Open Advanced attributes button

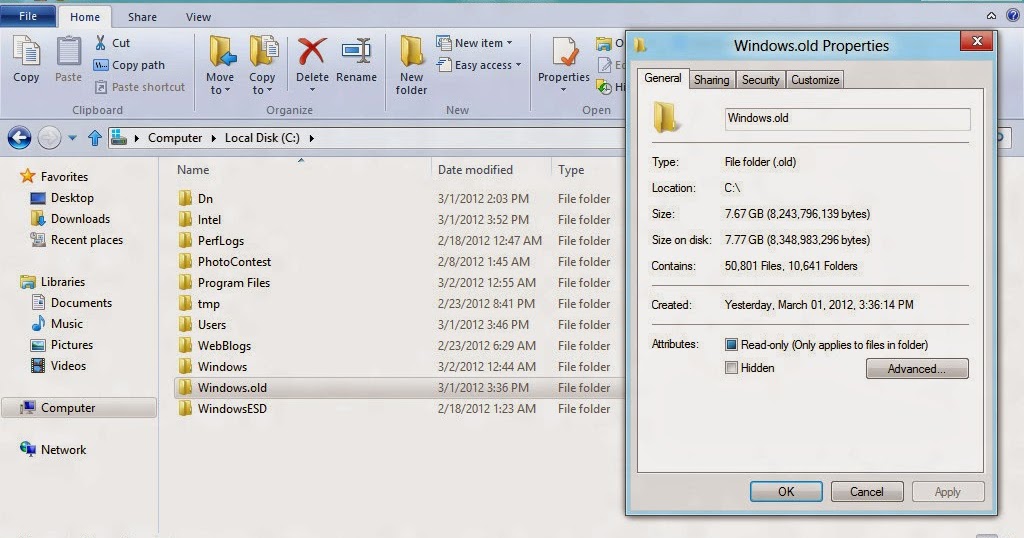[917, 369]
